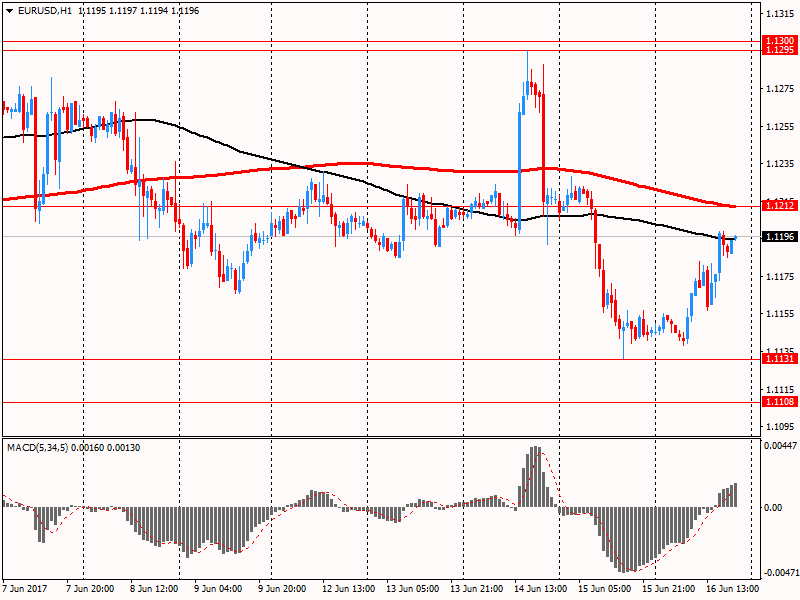This screenshot has height=600, width=800.
Task: Click the 7 Jun 20:00 time label
Action: pos(90,589)
